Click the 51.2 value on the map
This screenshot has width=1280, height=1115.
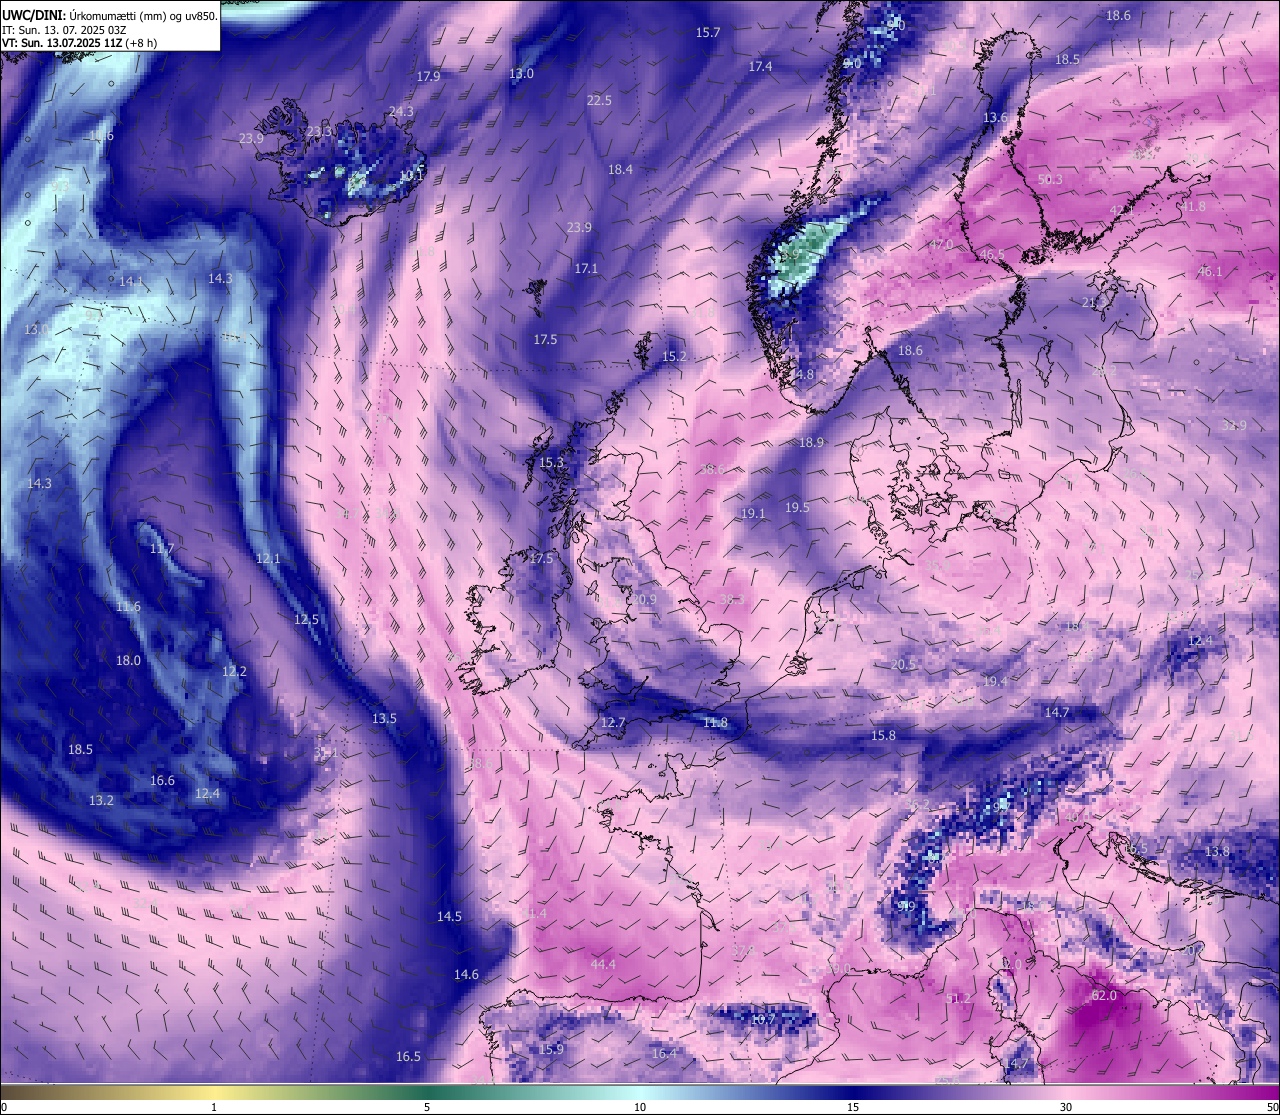(958, 999)
